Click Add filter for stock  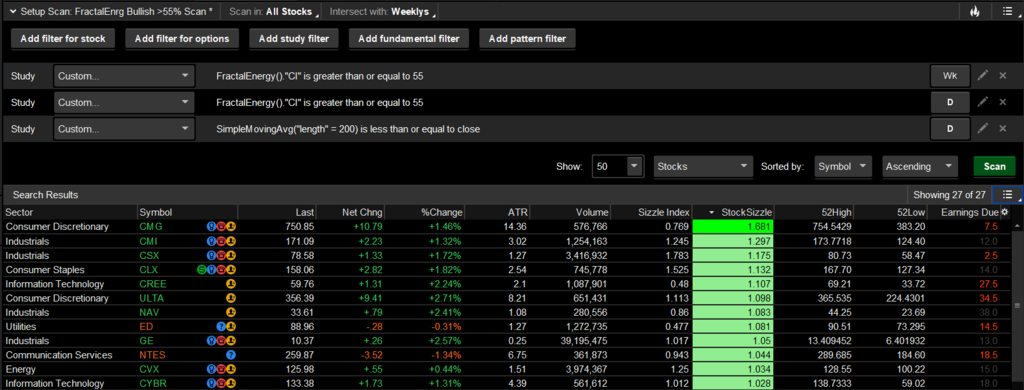click(63, 39)
